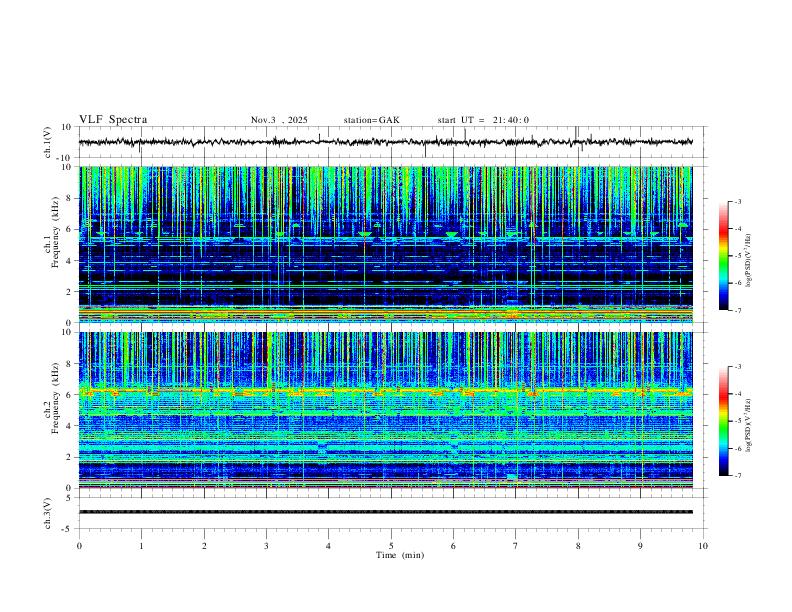The height and width of the screenshot is (612, 792).
Task: Click the ch.1 PSD color bar
Action: (x=724, y=256)
